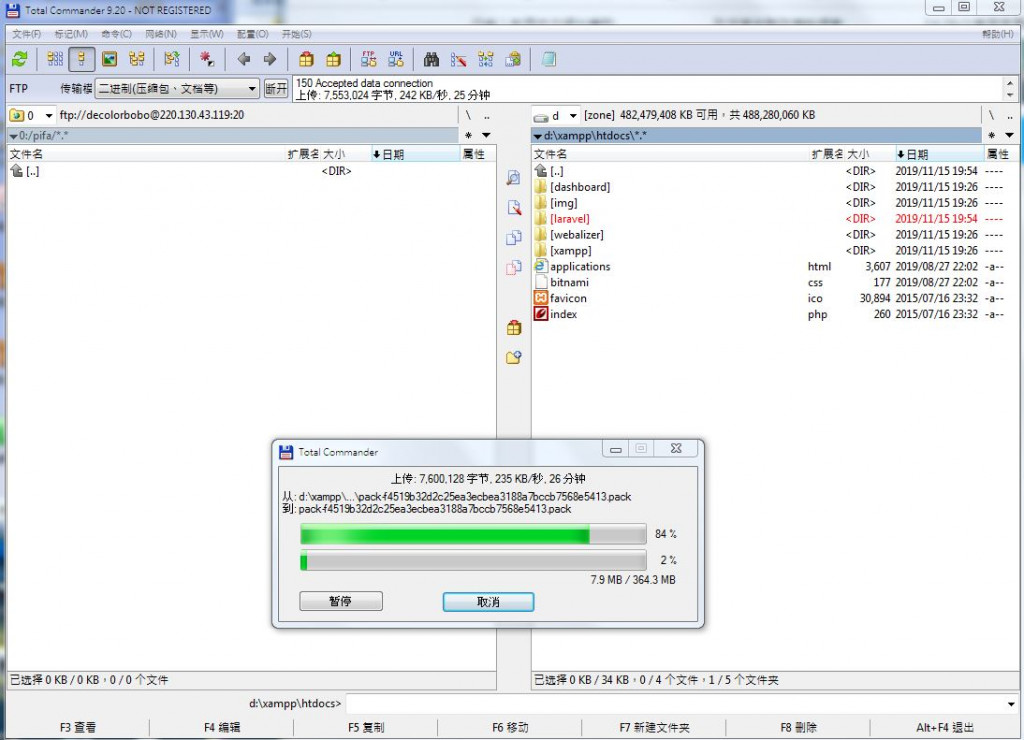Switch to brief file list view icon
This screenshot has height=740, width=1024.
coord(55,59)
